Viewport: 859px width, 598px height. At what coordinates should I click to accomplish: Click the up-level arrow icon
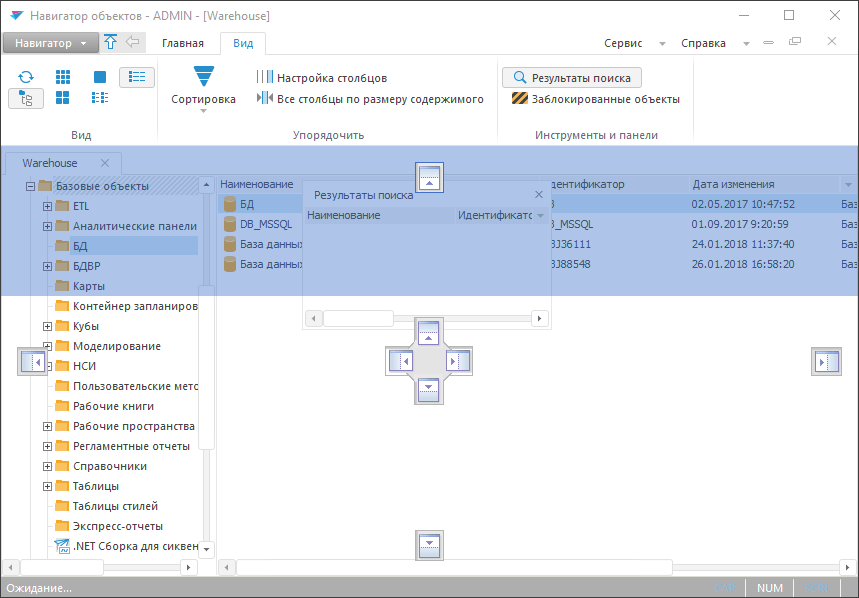pyautogui.click(x=110, y=42)
